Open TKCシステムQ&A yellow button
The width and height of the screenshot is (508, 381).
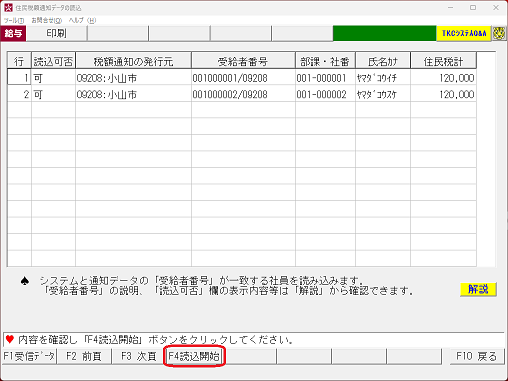pos(464,33)
